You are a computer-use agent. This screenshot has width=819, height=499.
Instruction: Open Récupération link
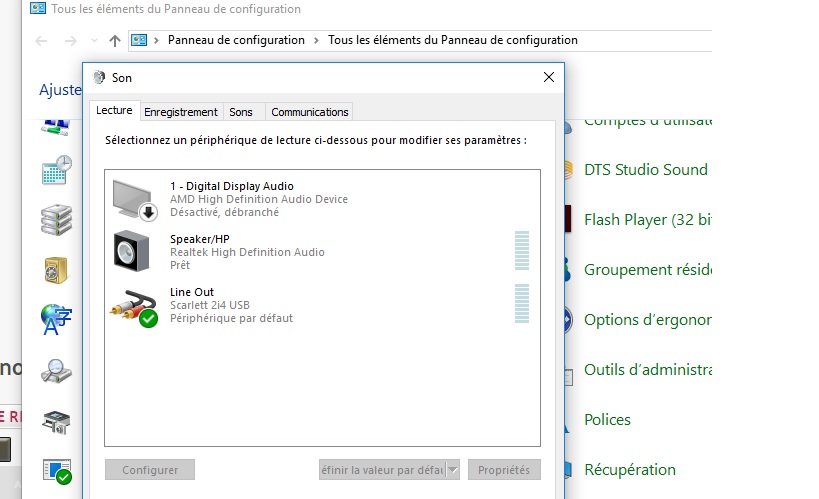[629, 470]
